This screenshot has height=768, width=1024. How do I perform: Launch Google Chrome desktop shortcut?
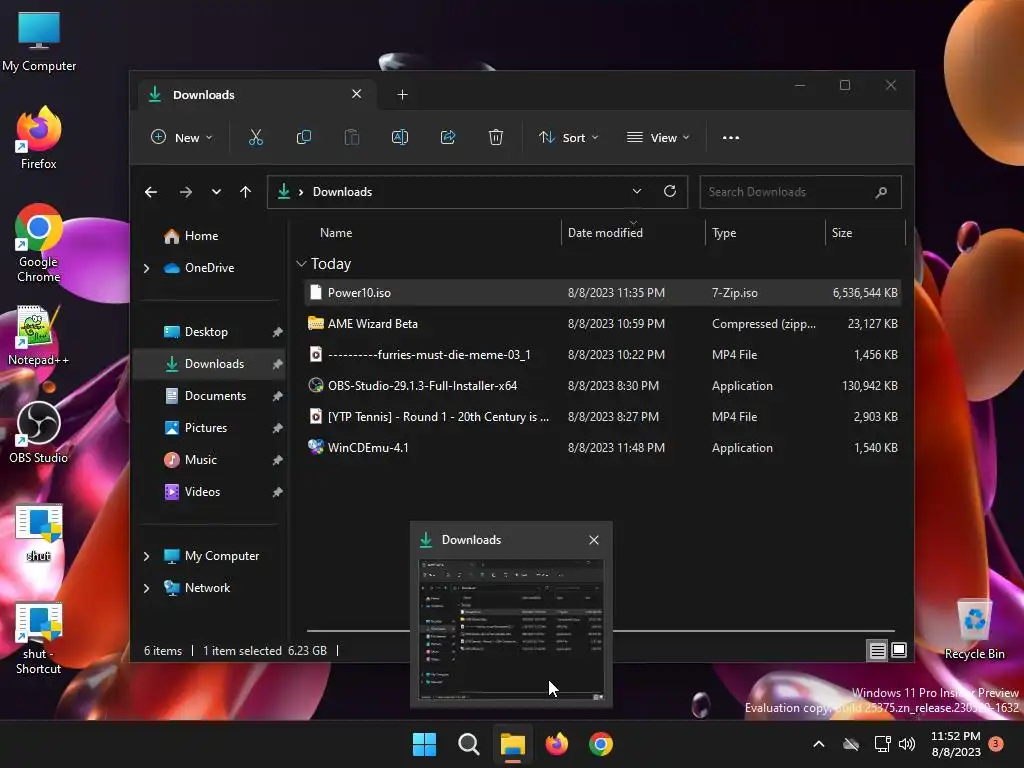tap(39, 243)
